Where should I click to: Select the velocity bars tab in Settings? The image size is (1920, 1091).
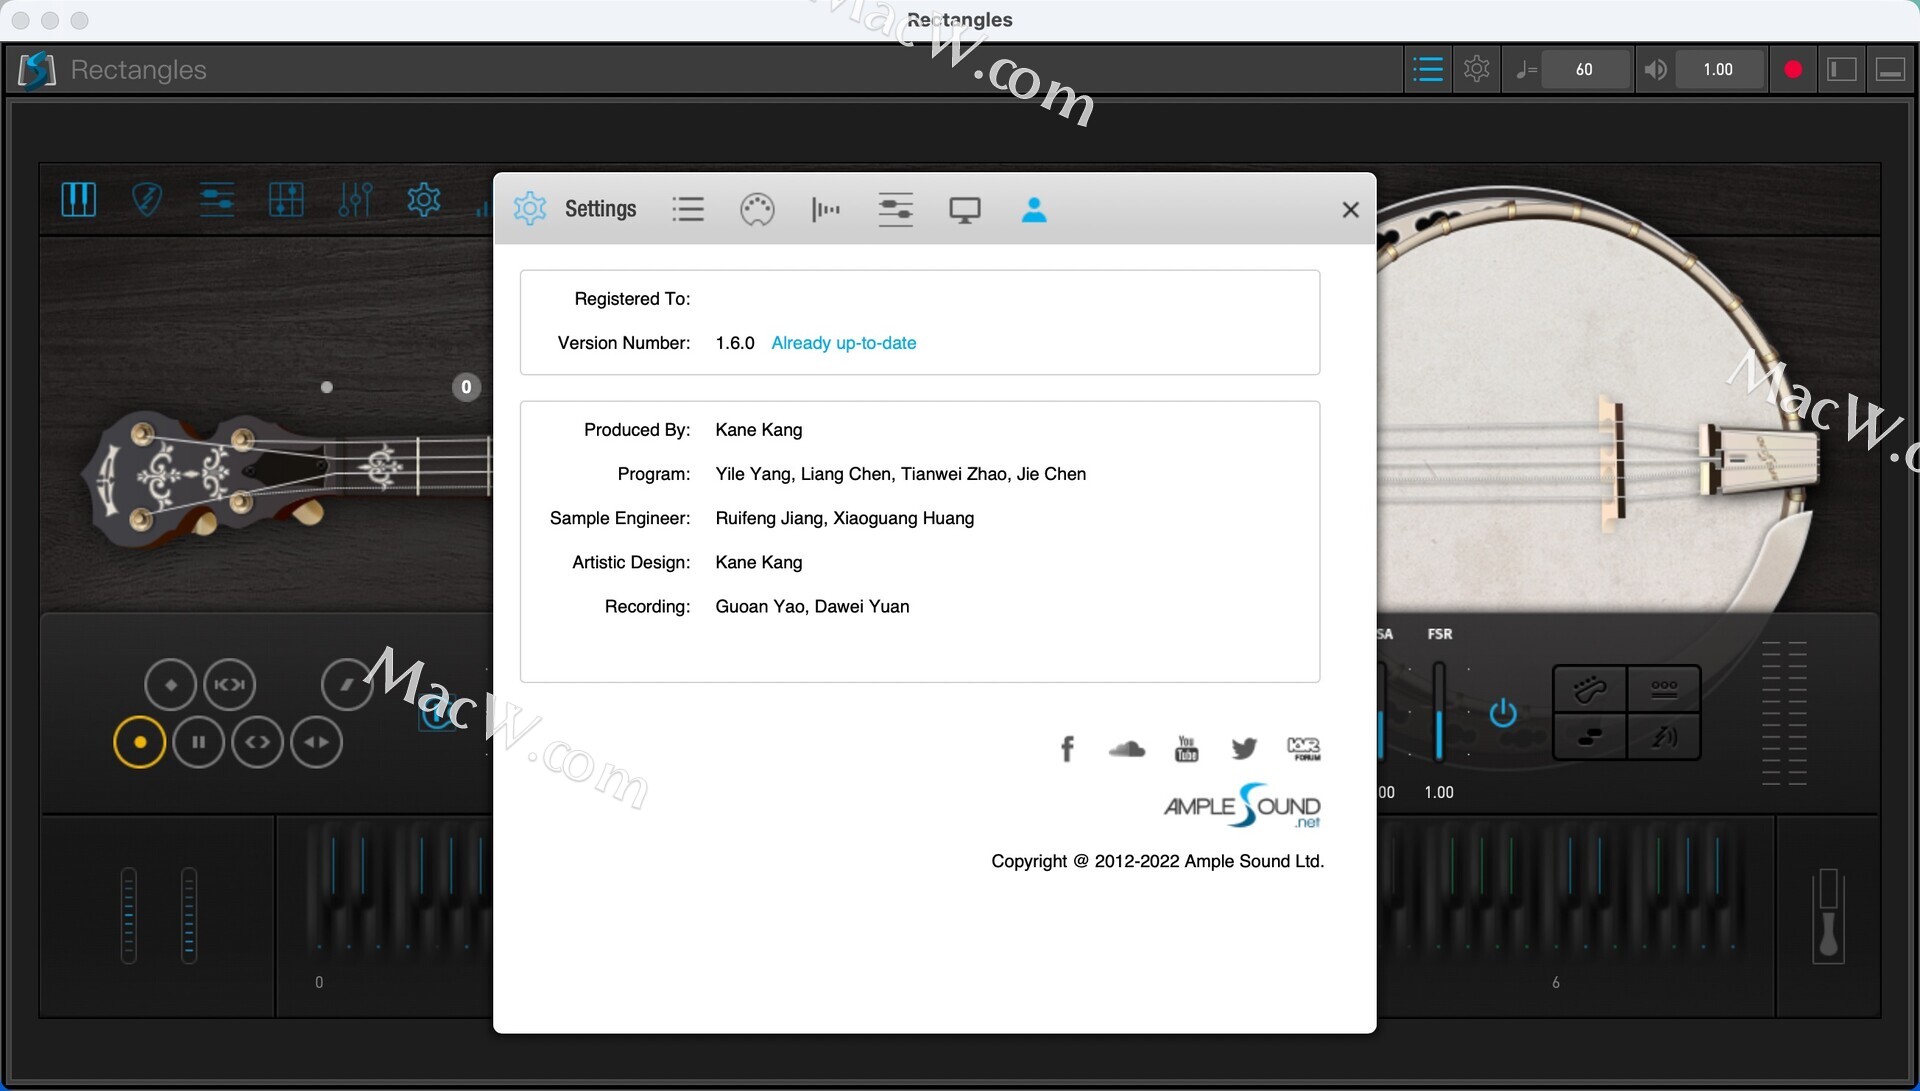click(x=826, y=209)
